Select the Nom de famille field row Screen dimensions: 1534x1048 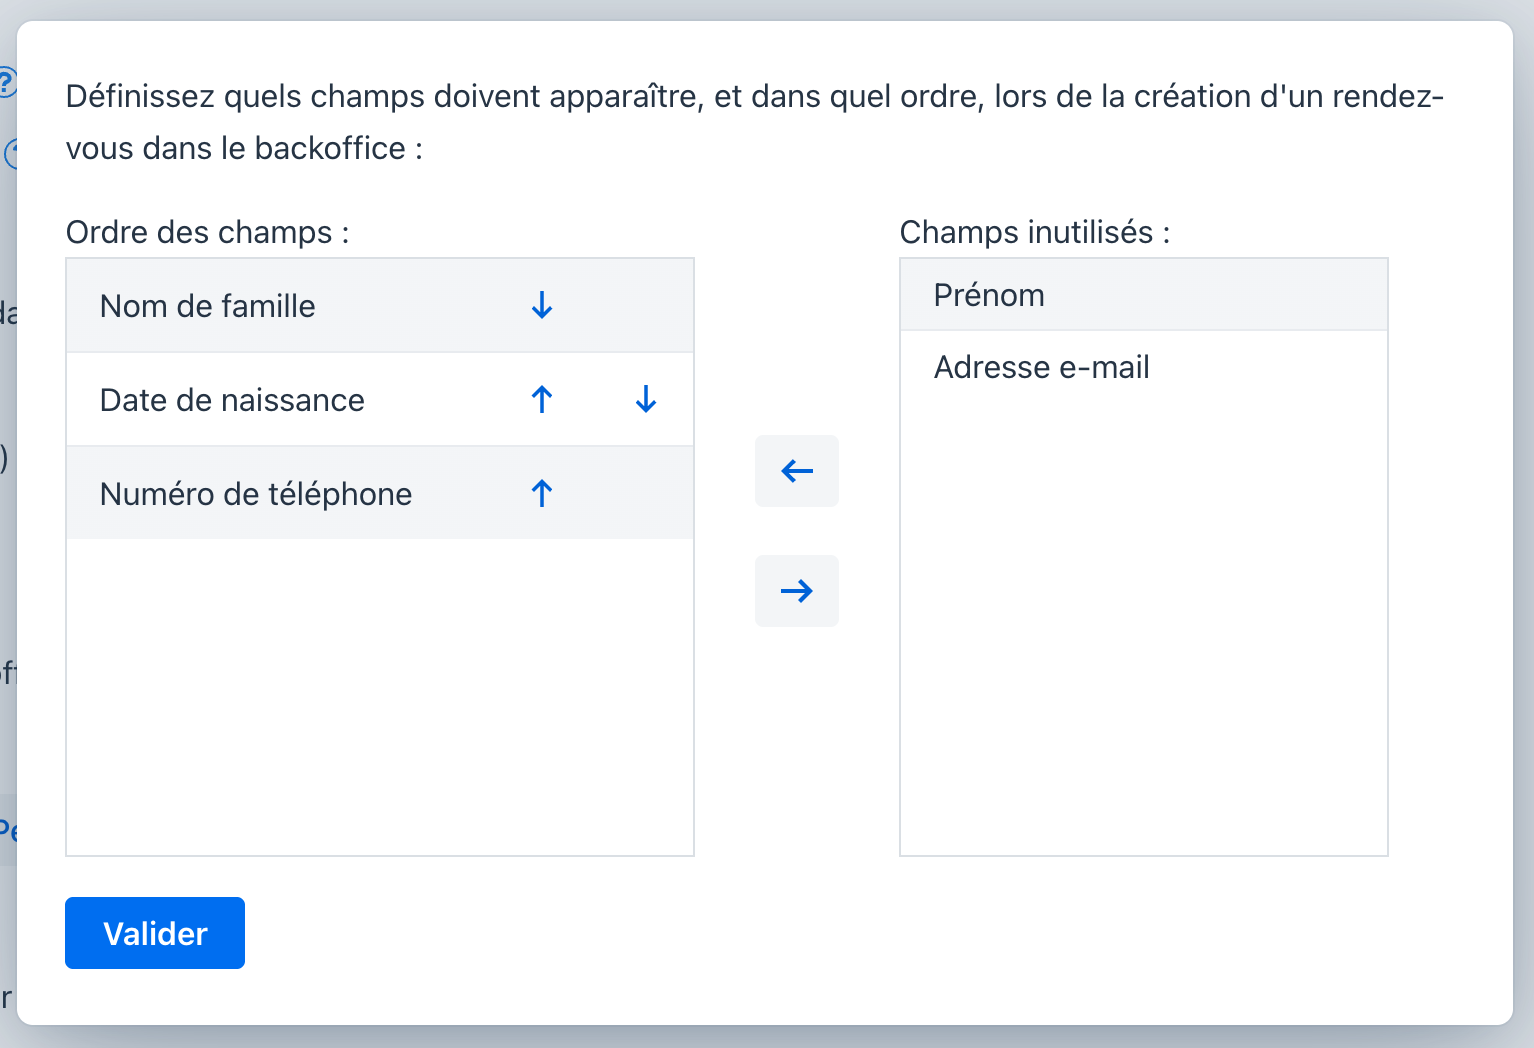(x=380, y=306)
